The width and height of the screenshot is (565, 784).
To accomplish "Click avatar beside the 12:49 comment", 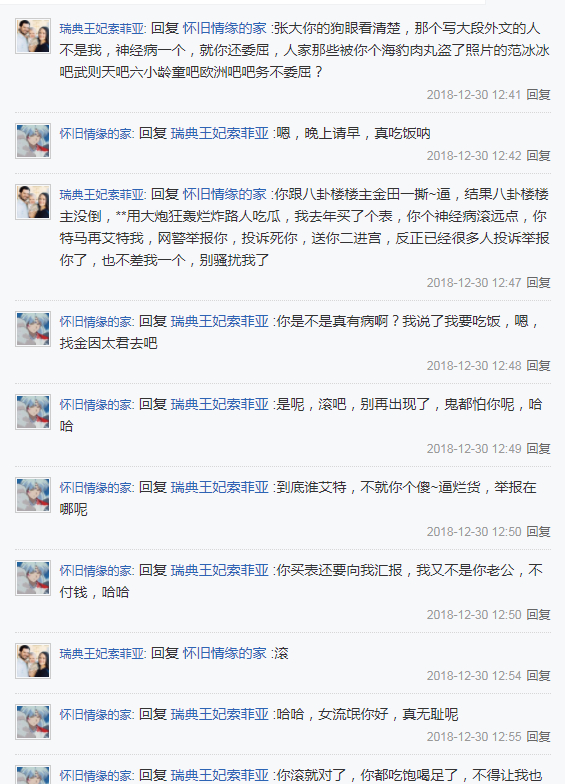I will point(33,412).
